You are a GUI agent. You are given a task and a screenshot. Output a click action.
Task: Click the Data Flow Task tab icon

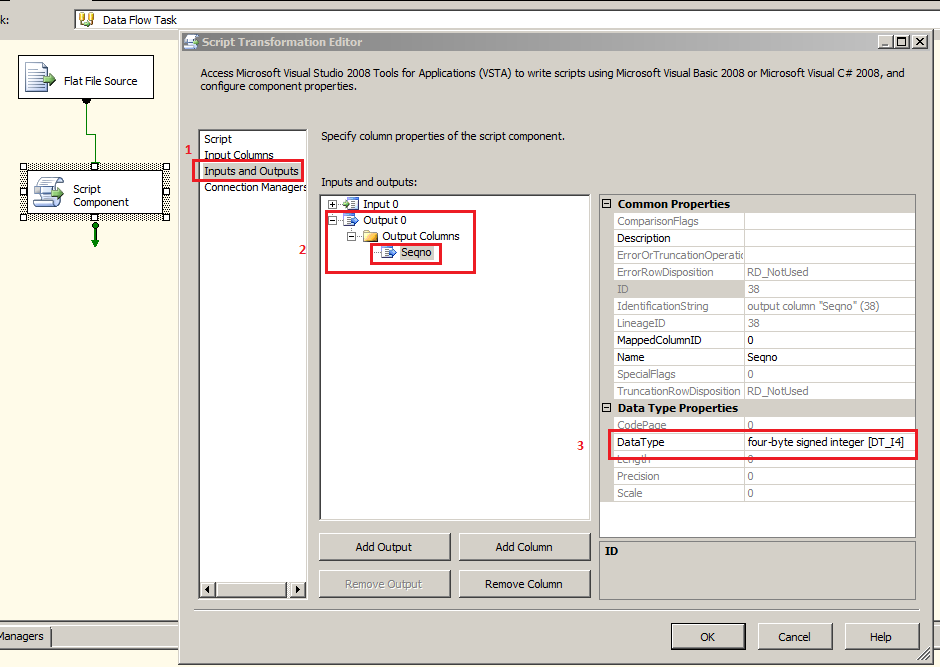[88, 18]
